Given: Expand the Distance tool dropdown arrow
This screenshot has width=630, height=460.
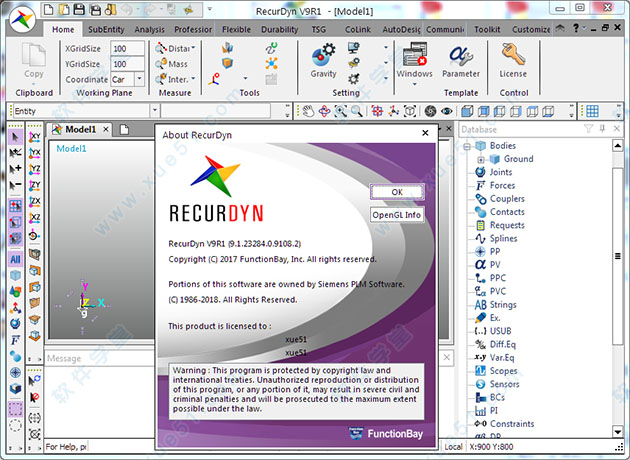Looking at the screenshot, I should 193,48.
